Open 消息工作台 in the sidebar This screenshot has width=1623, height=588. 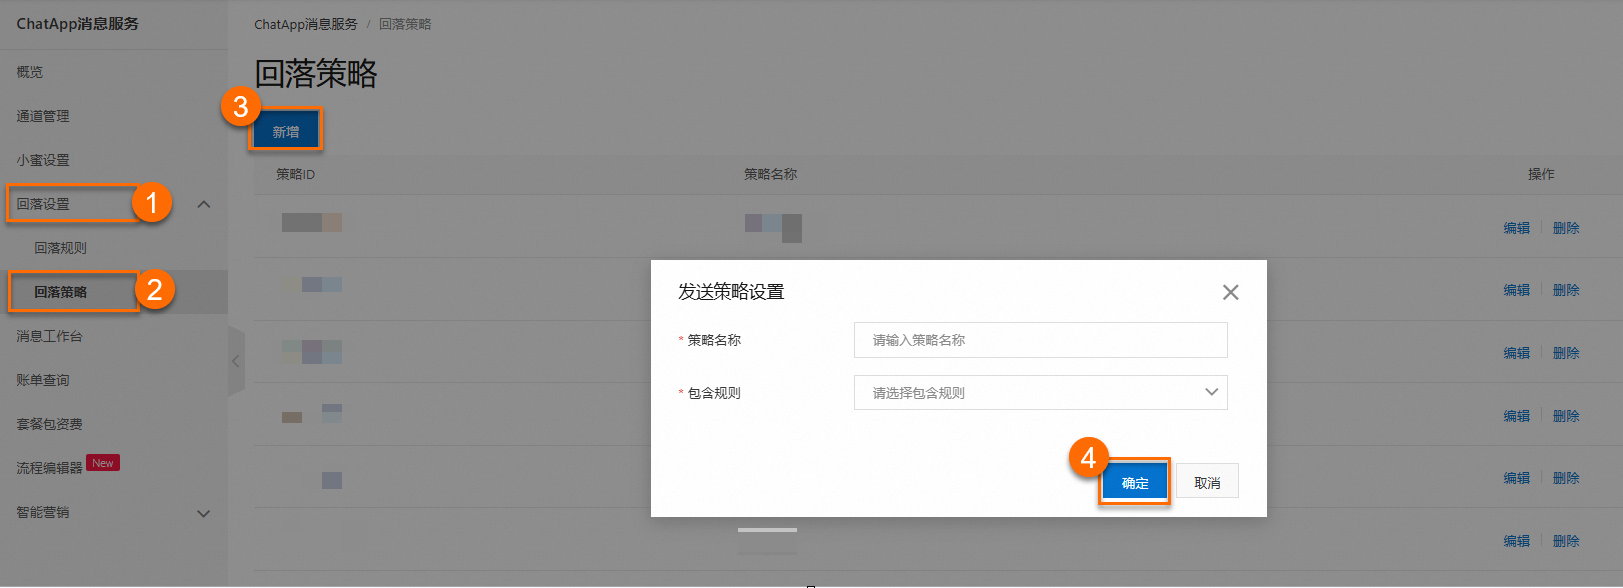tap(50, 336)
